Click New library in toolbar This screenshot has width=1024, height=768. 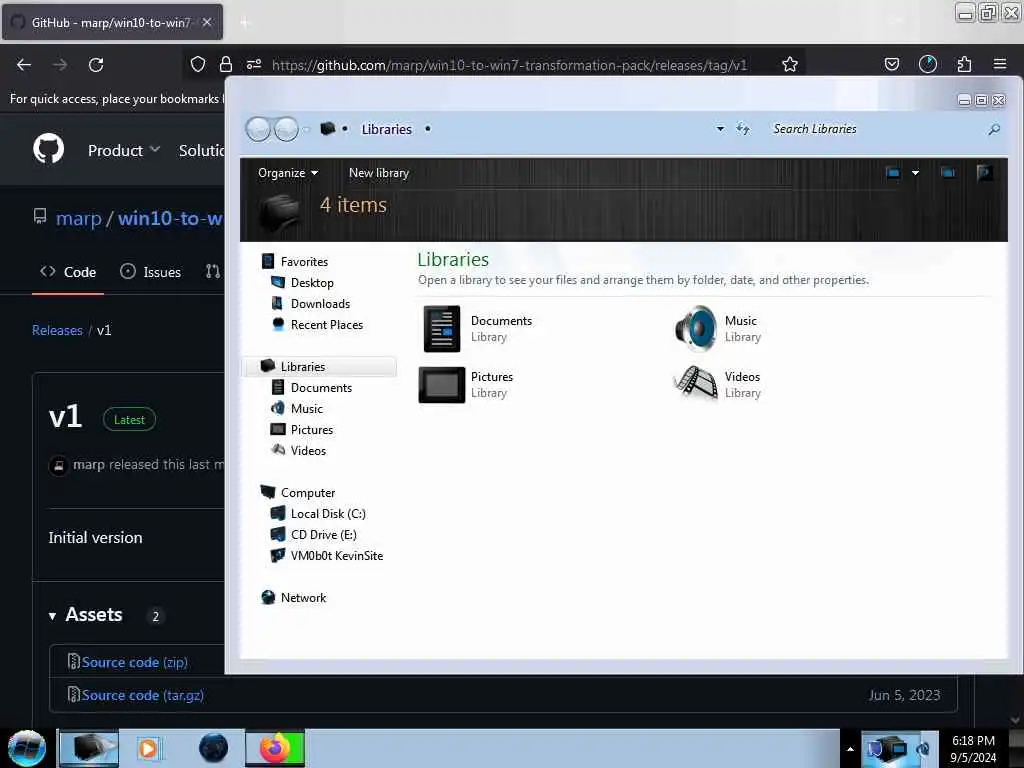point(379,173)
